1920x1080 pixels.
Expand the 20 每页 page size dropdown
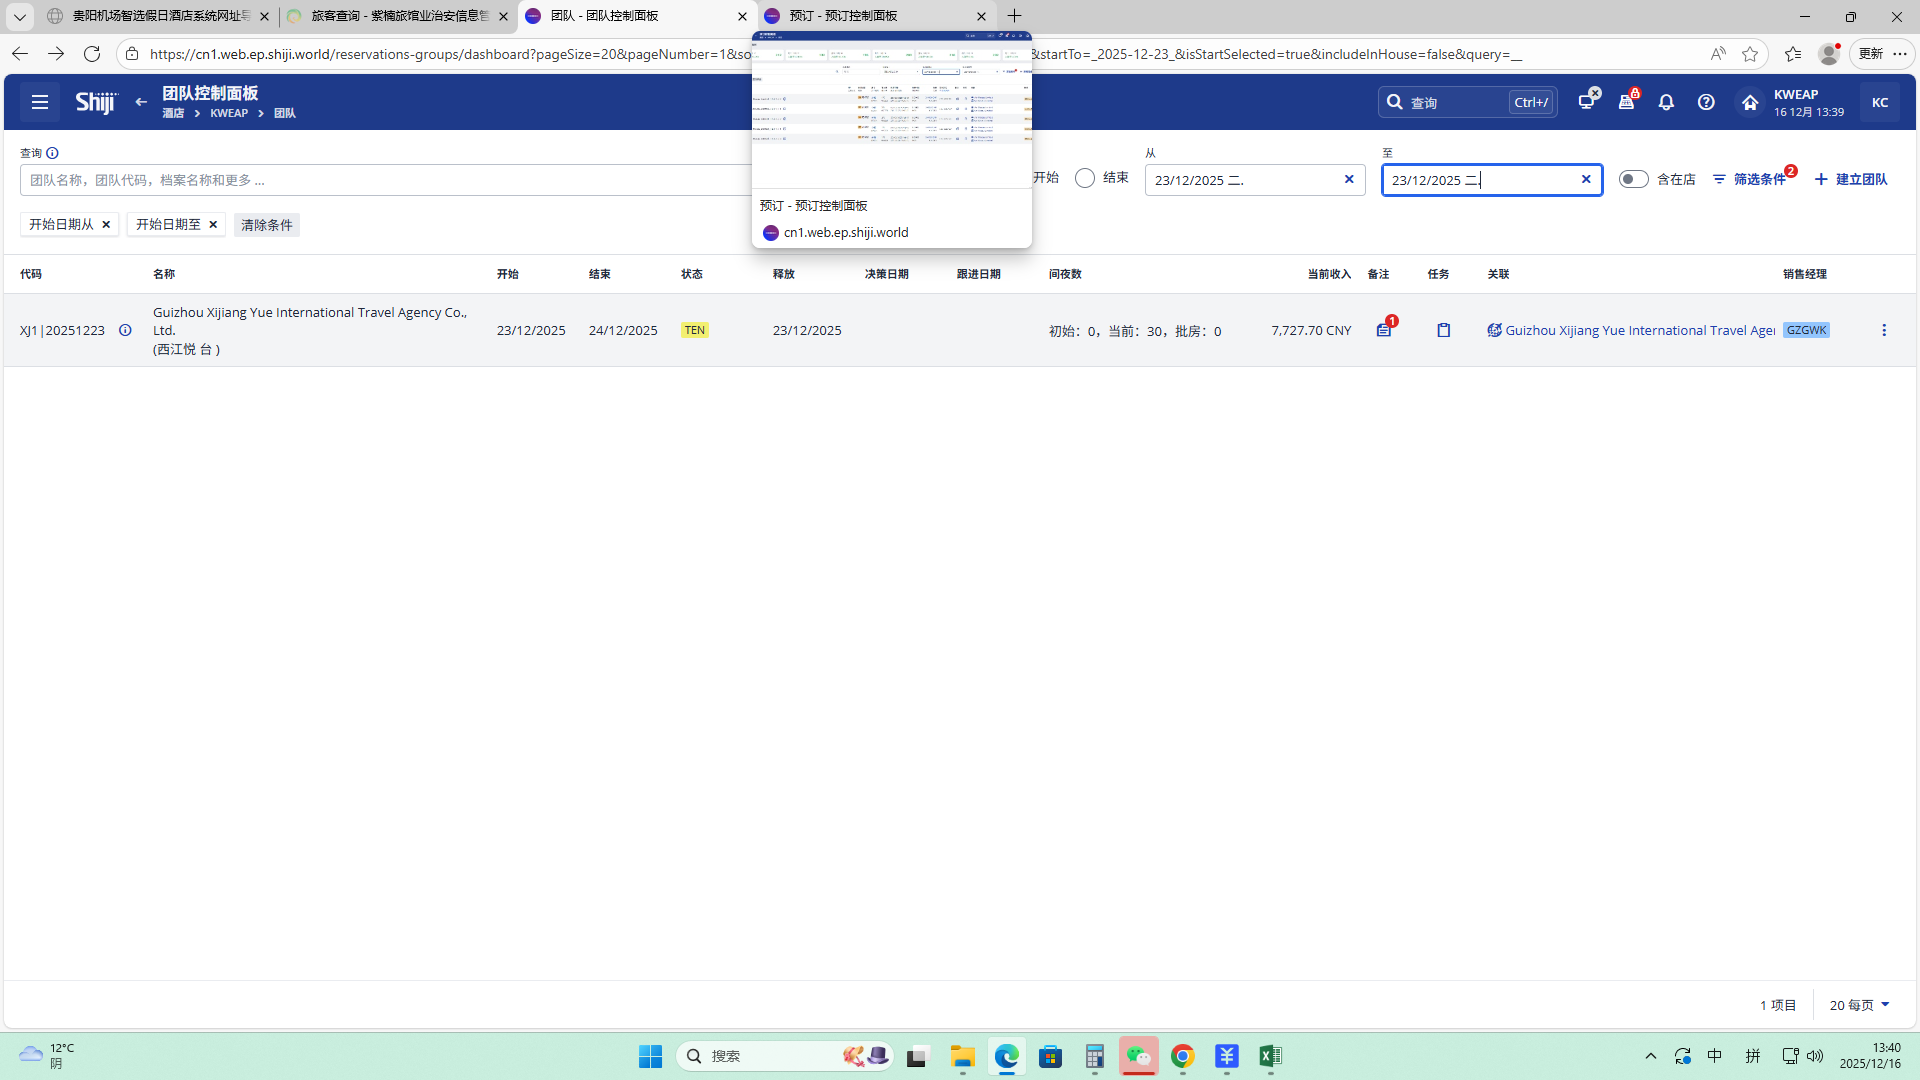click(x=1859, y=1005)
